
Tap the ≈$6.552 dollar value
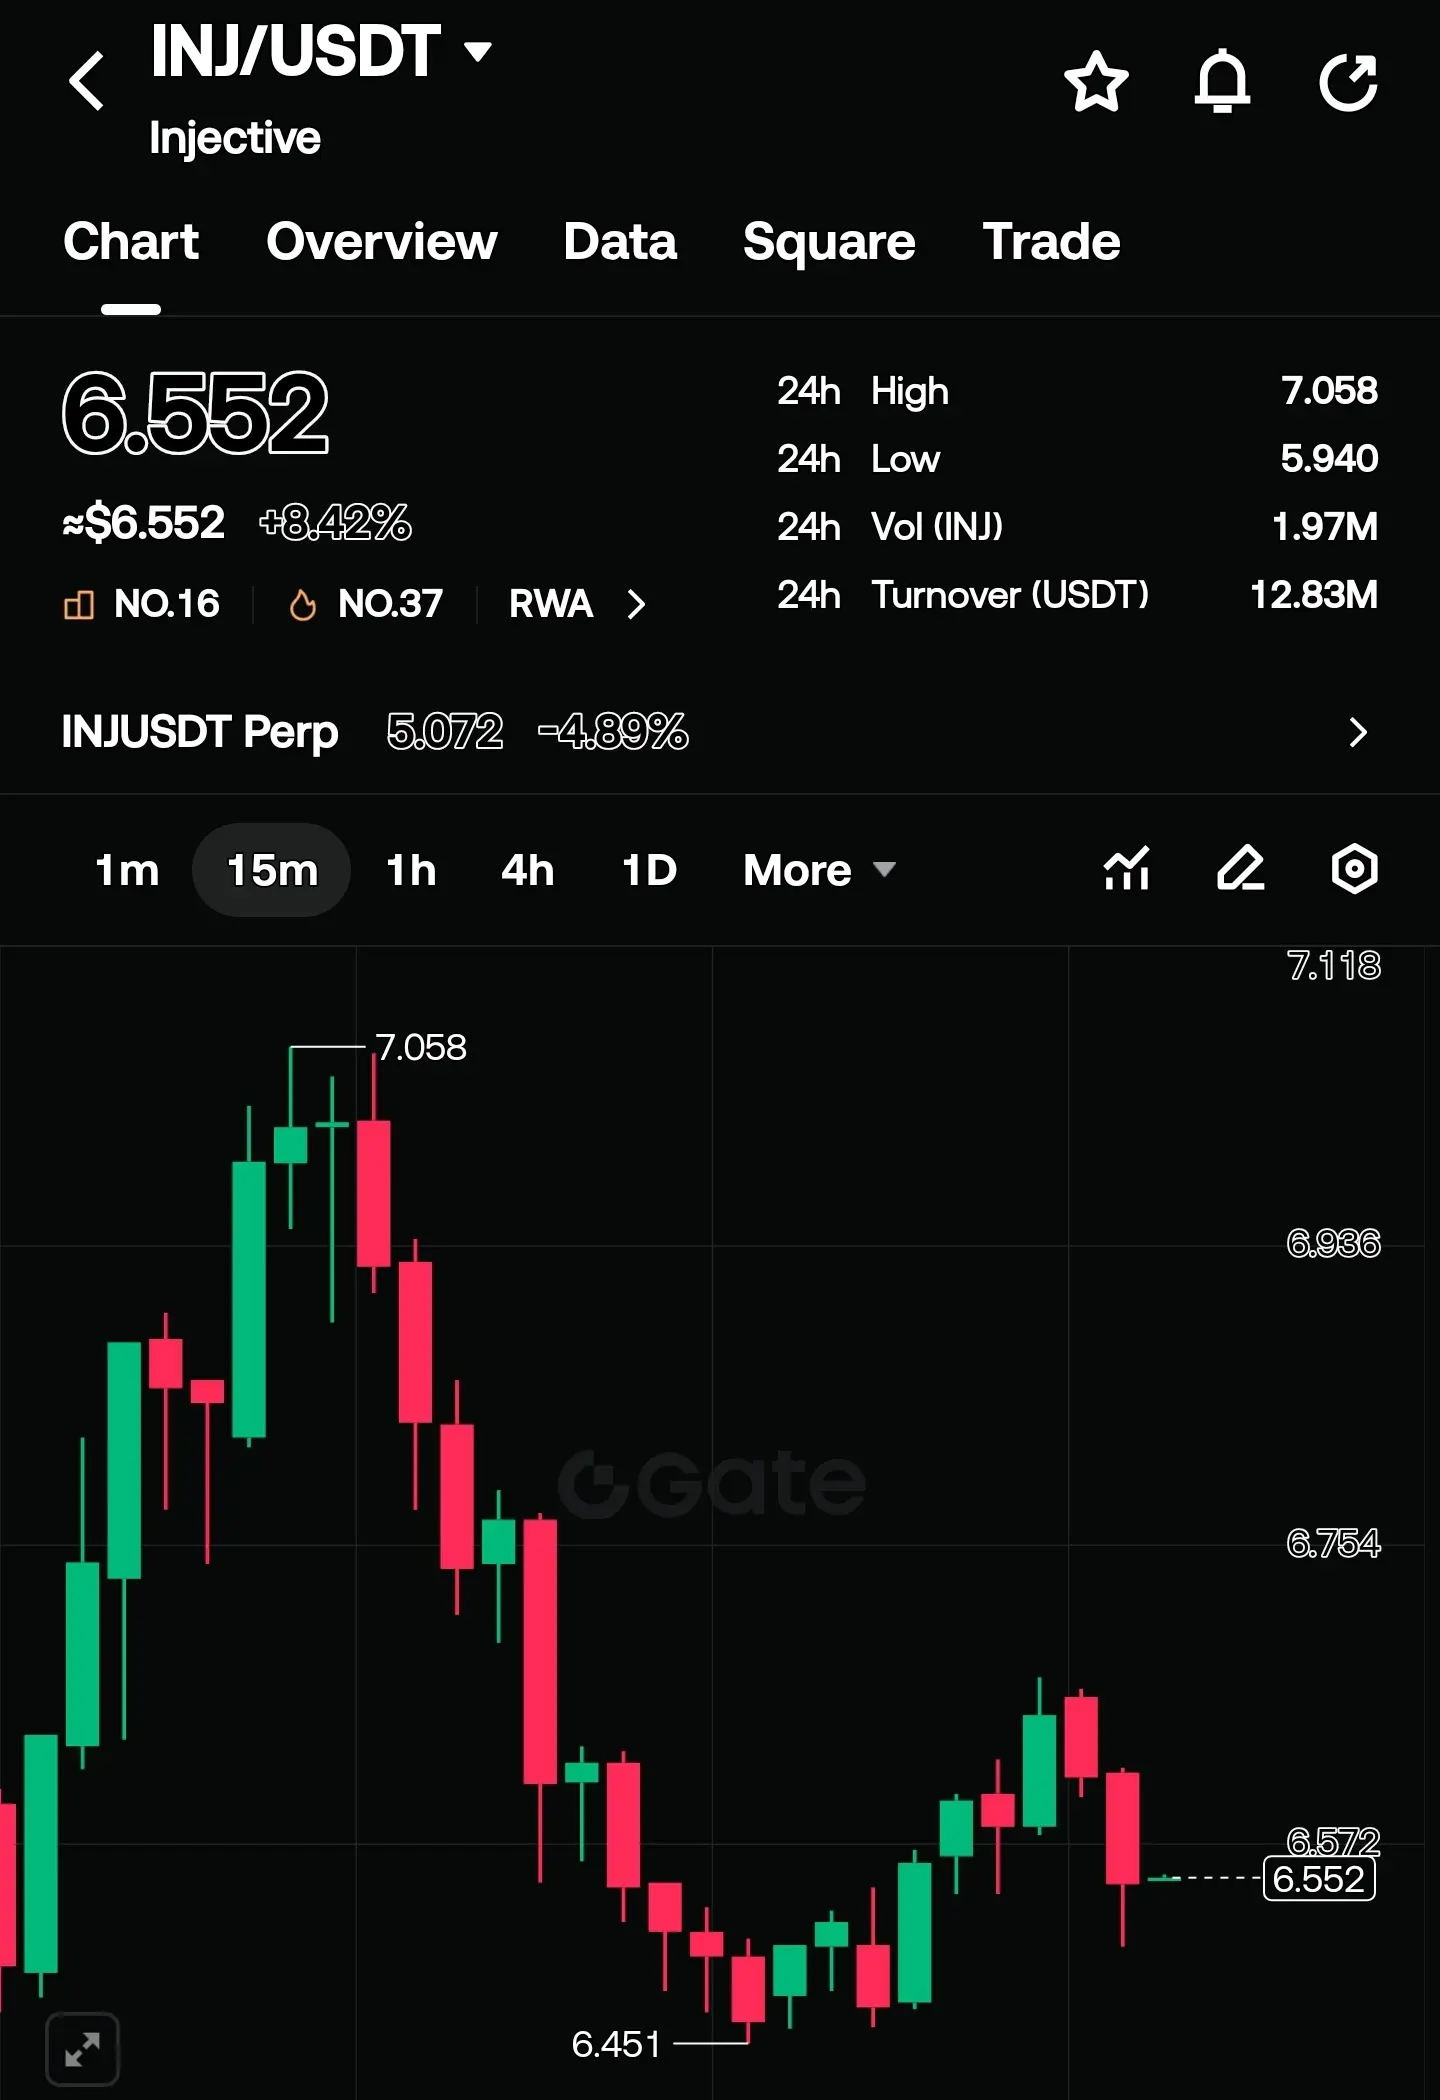point(143,522)
